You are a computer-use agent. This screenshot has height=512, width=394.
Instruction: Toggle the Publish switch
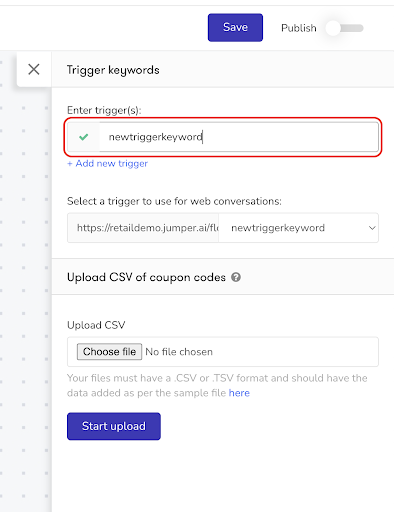(345, 28)
